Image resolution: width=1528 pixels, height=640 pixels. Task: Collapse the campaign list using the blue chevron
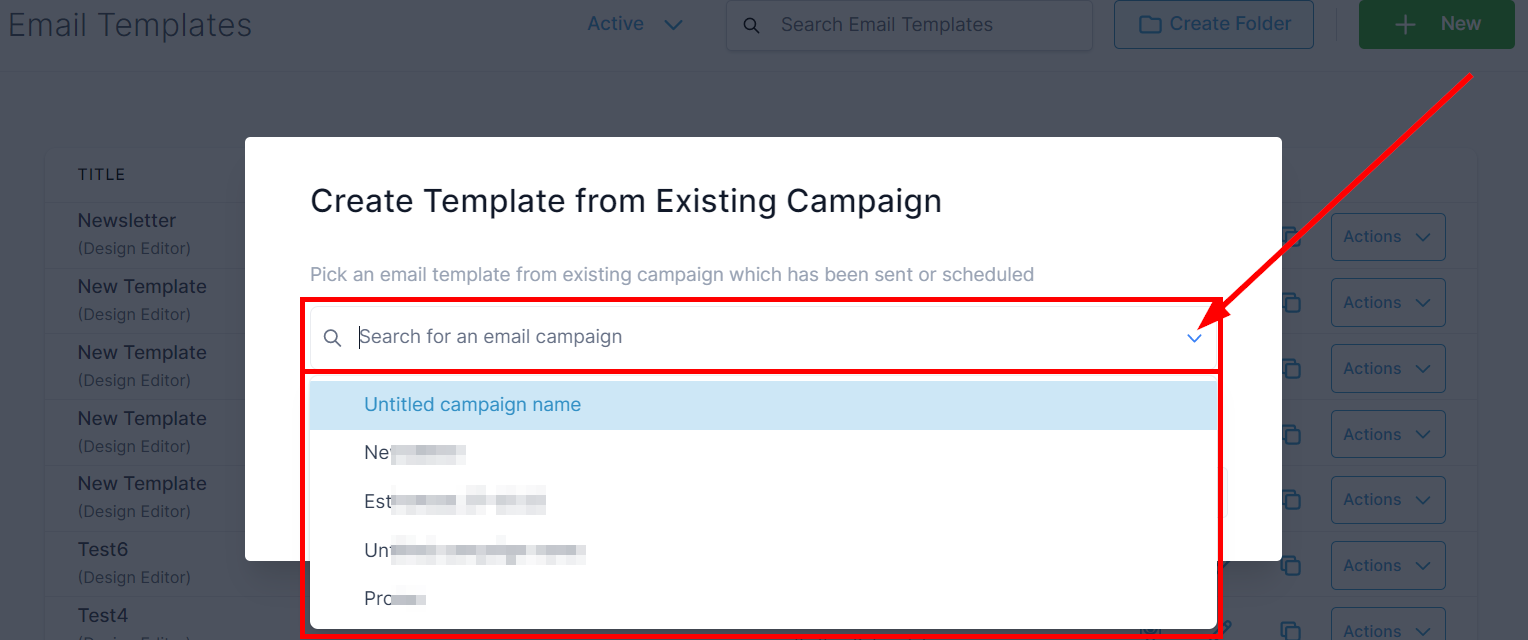point(1194,338)
